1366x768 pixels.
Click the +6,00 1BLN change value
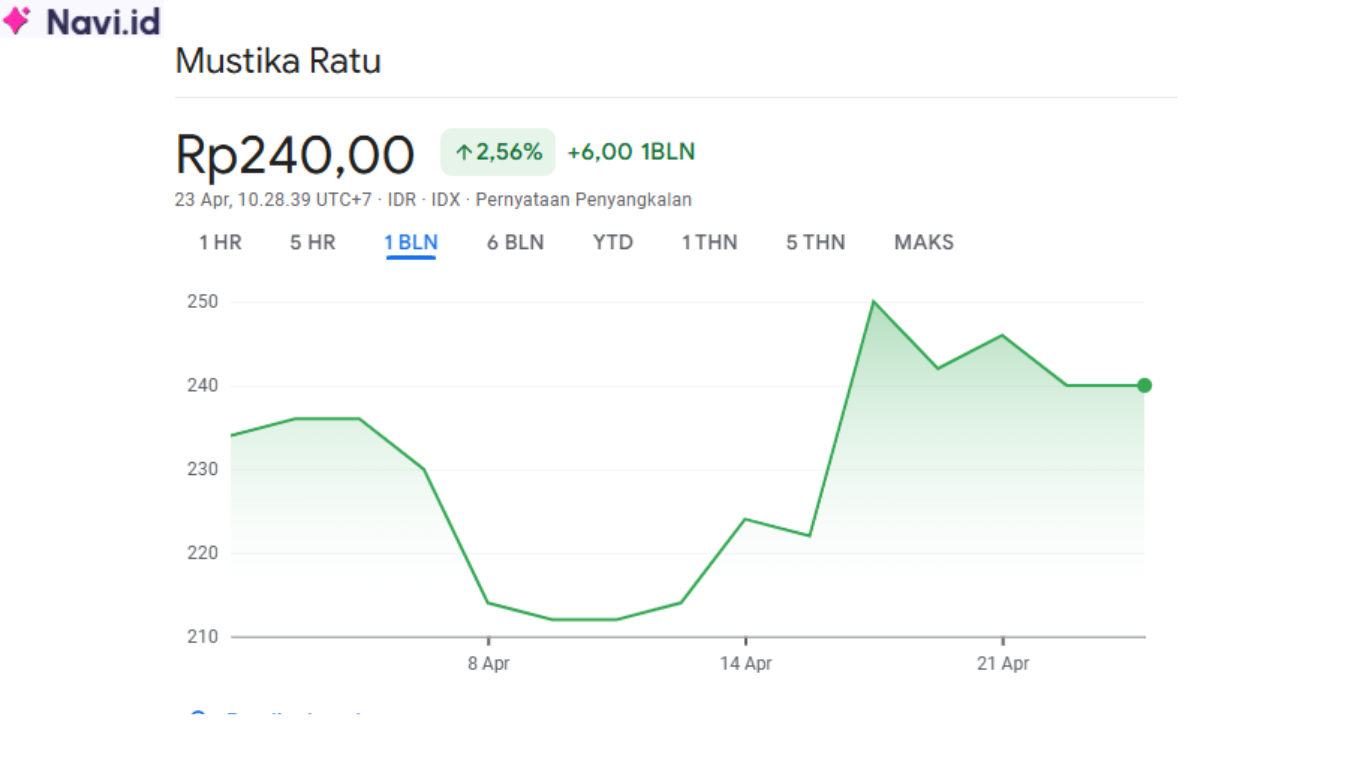[631, 152]
